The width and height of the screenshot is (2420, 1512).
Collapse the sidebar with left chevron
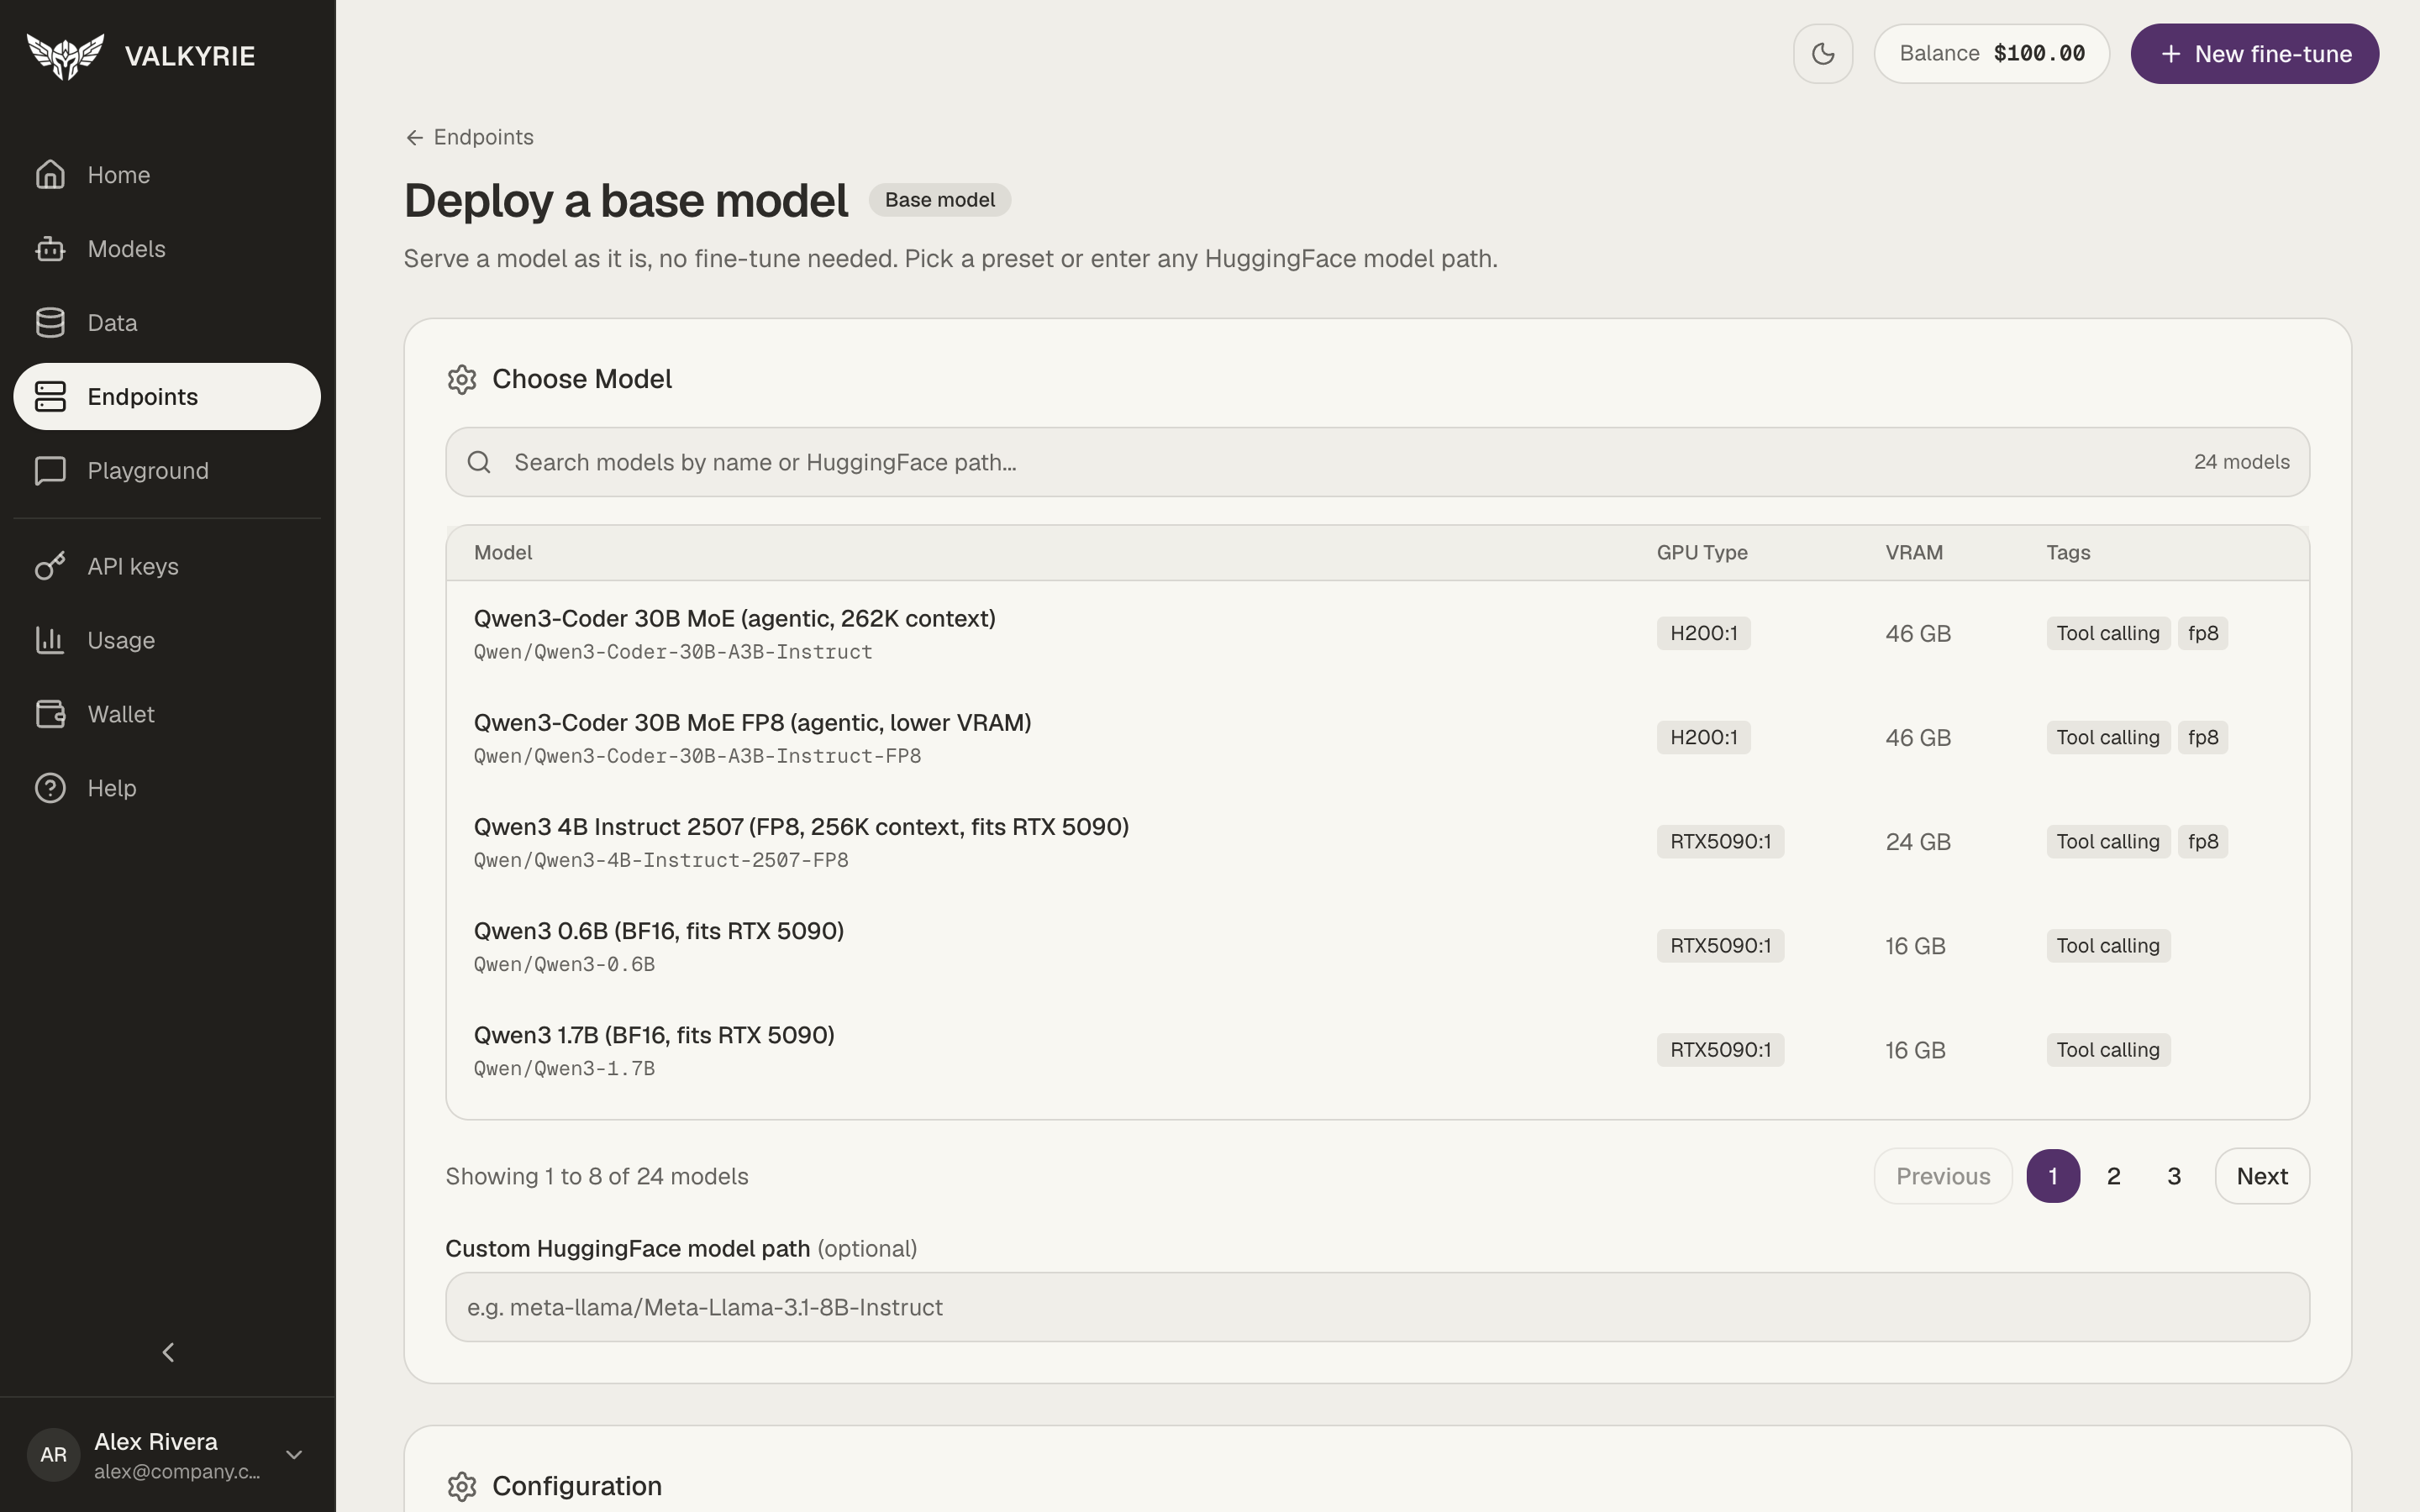(168, 1353)
